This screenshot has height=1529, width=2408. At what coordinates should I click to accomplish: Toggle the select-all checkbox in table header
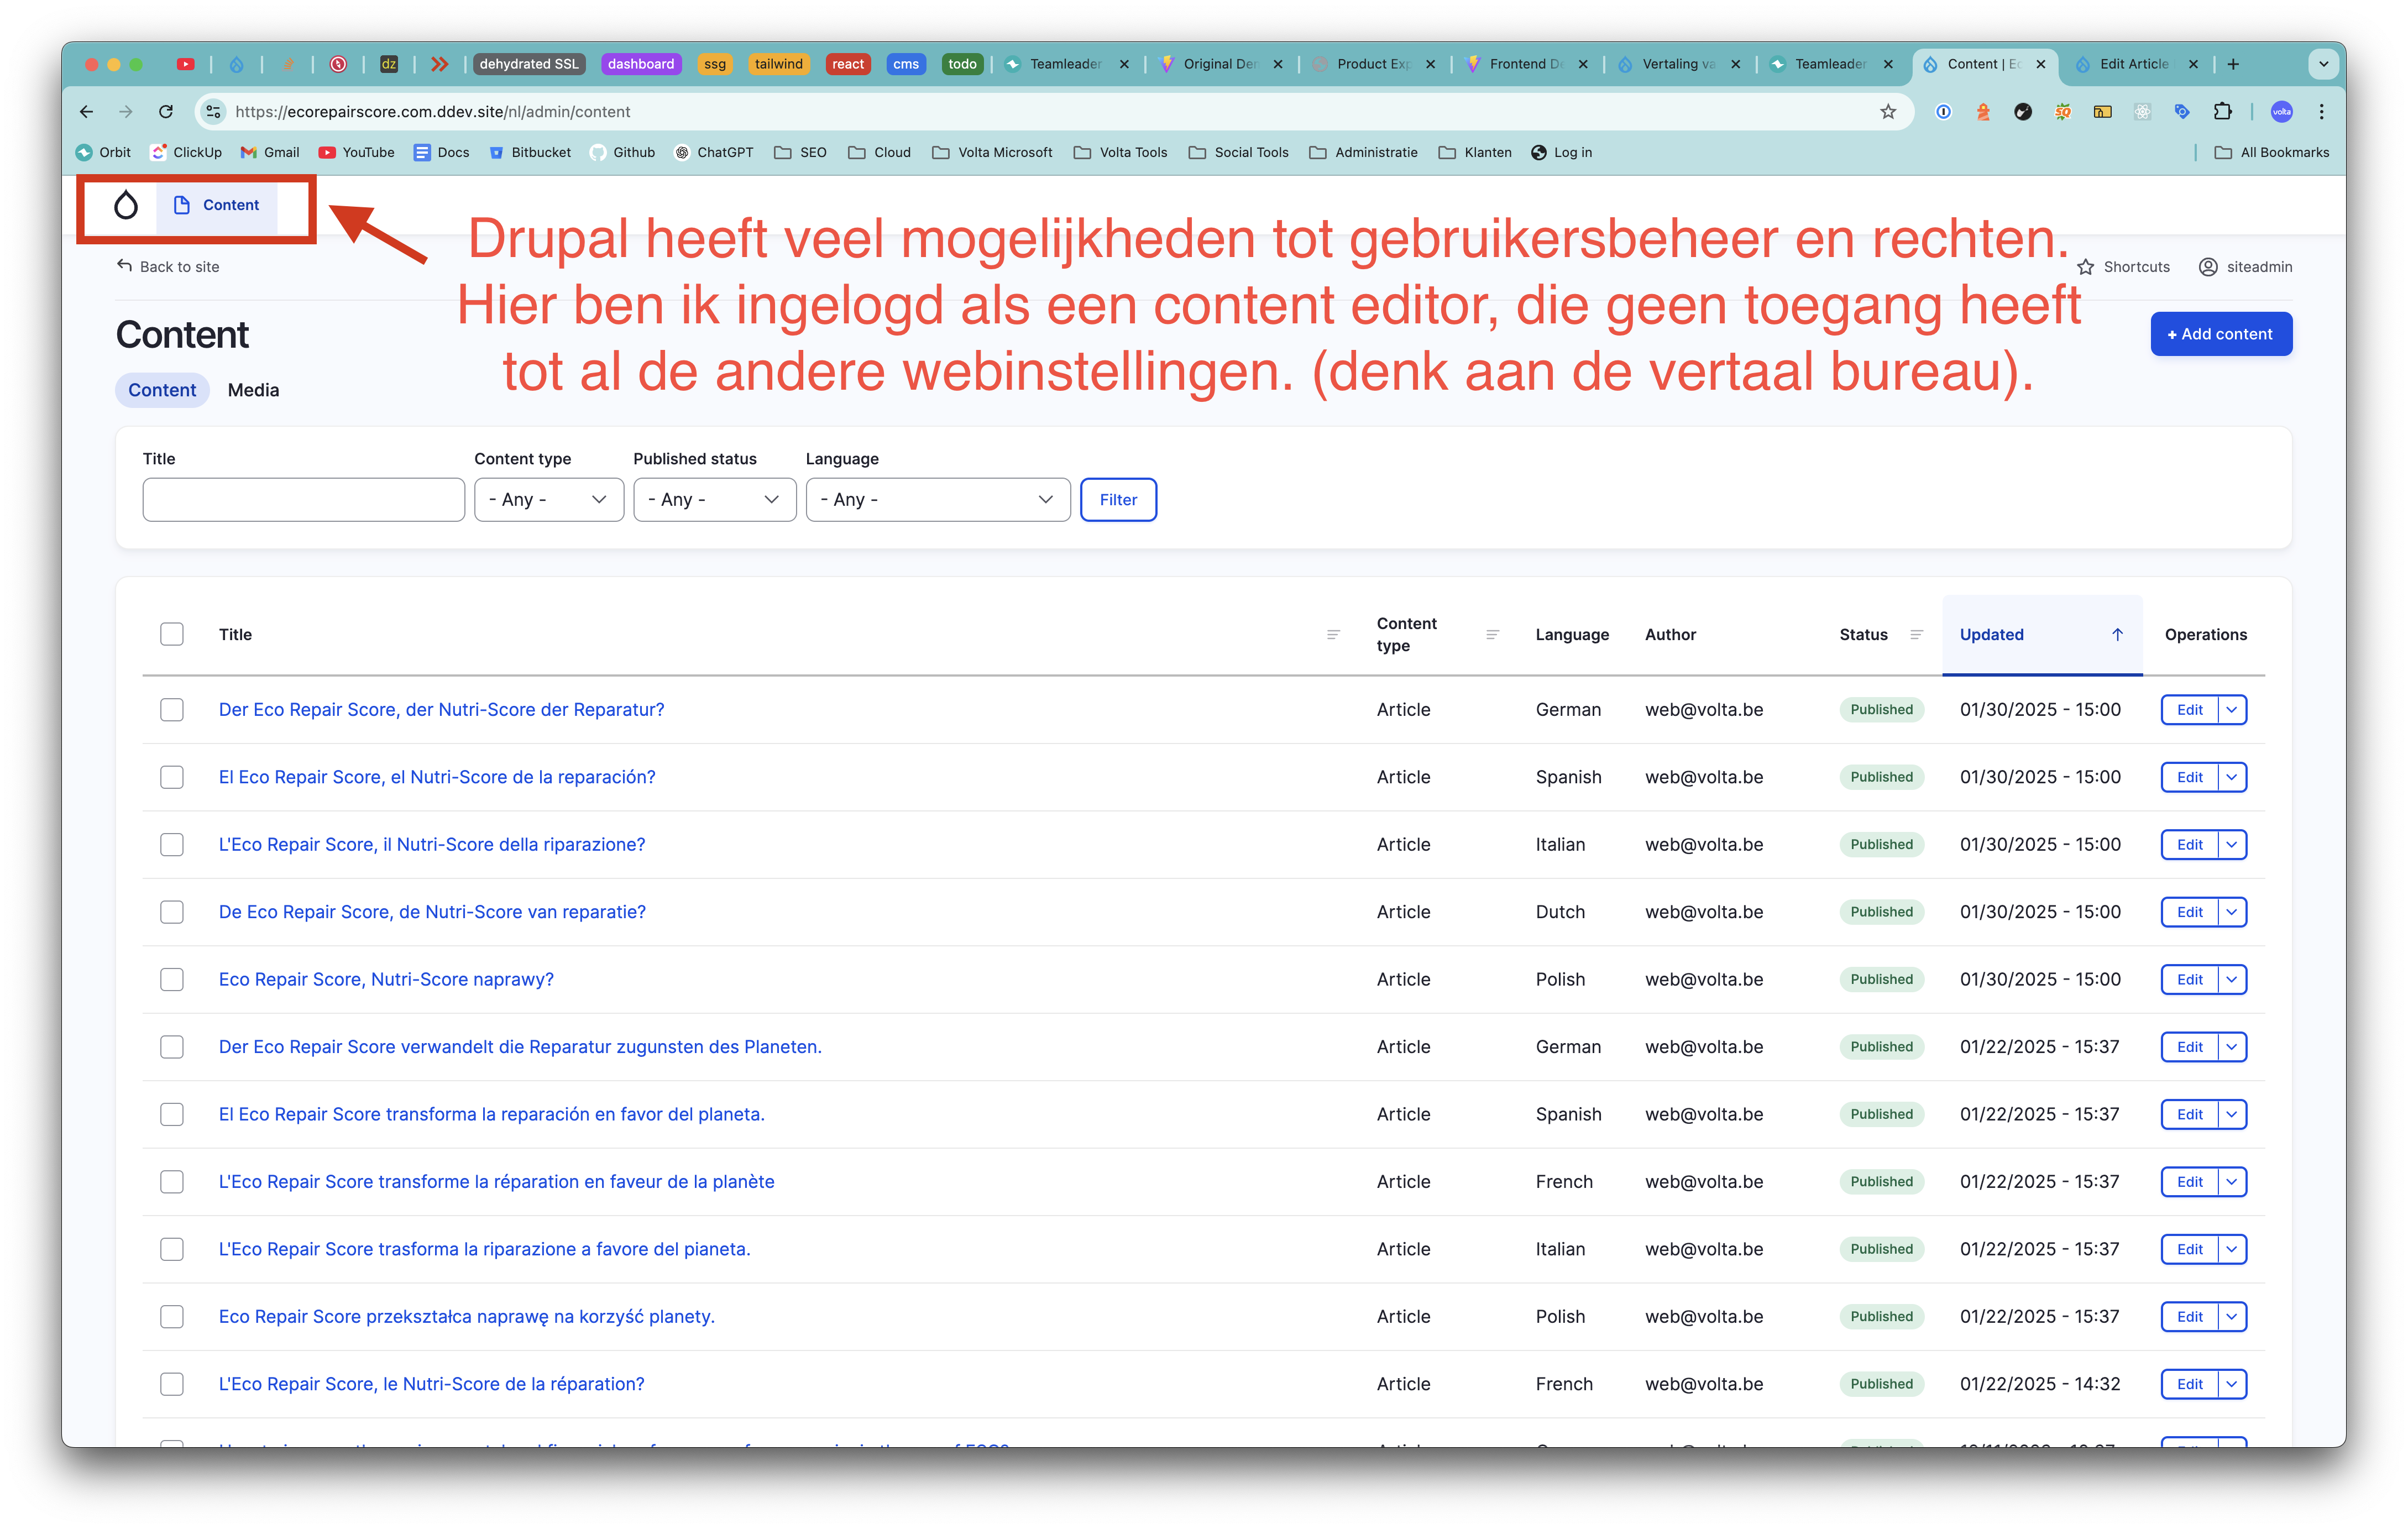(172, 635)
